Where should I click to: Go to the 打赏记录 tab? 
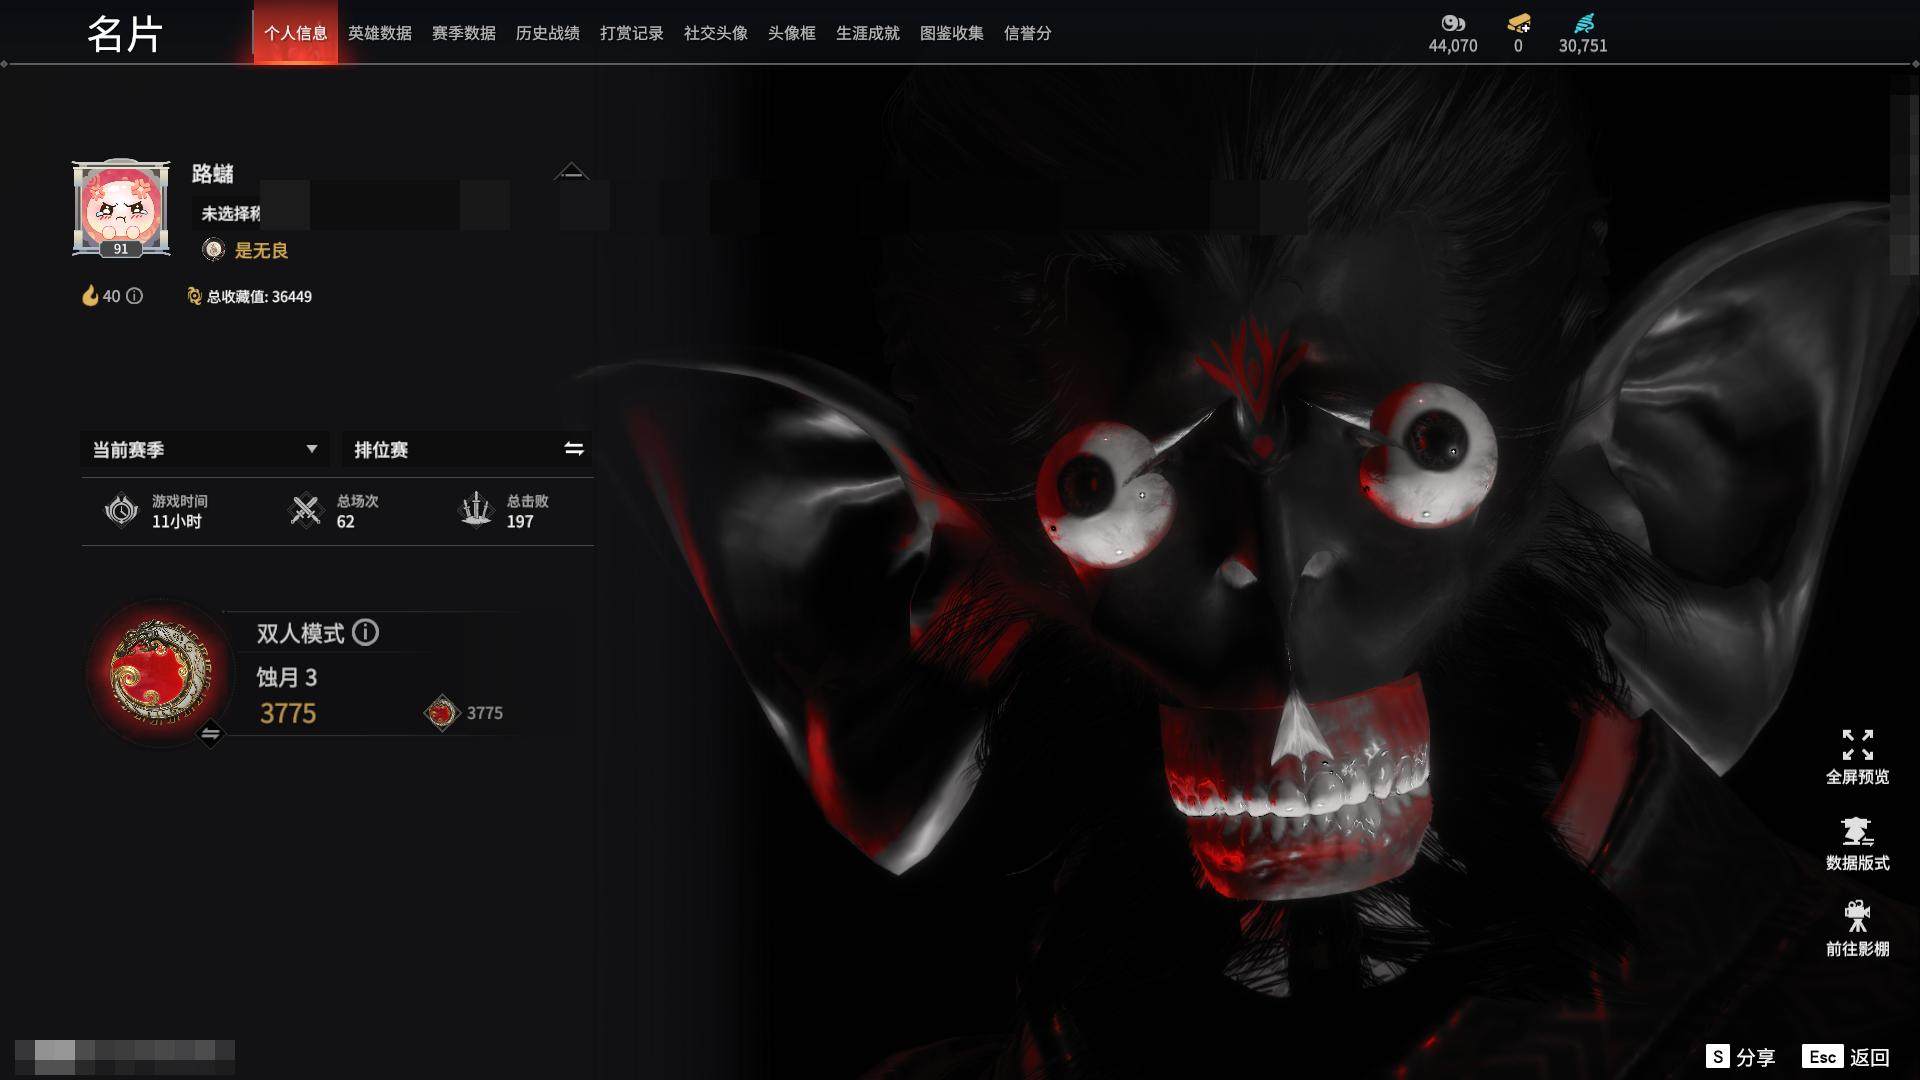point(632,33)
